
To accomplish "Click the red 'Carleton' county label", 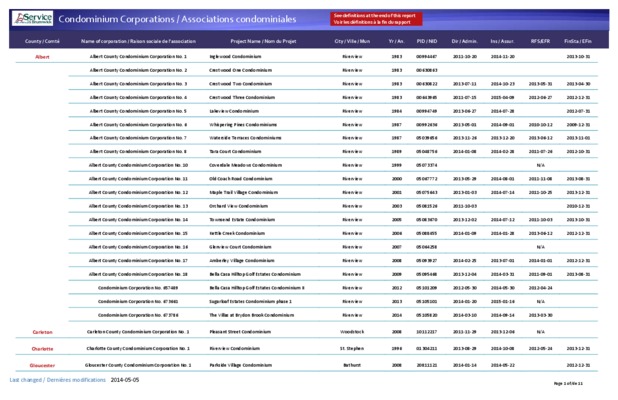I will point(42,332).
